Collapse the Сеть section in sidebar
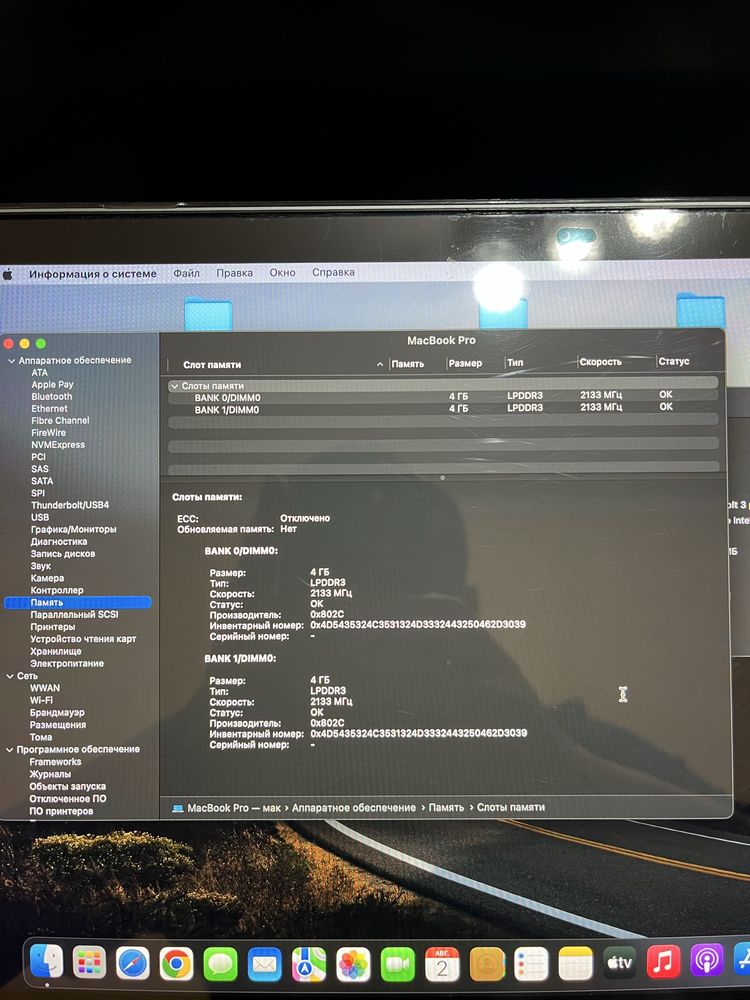The width and height of the screenshot is (750, 1000). click(x=10, y=676)
